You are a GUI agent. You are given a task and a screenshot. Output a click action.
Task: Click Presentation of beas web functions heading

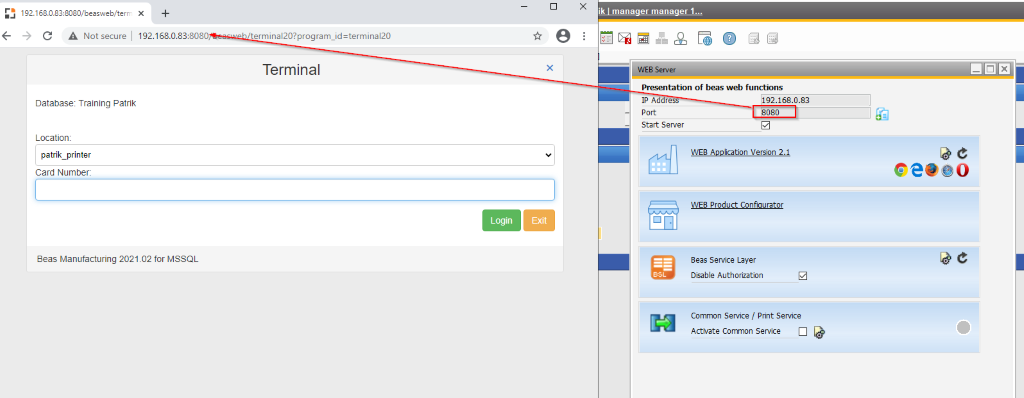pyautogui.click(x=712, y=87)
